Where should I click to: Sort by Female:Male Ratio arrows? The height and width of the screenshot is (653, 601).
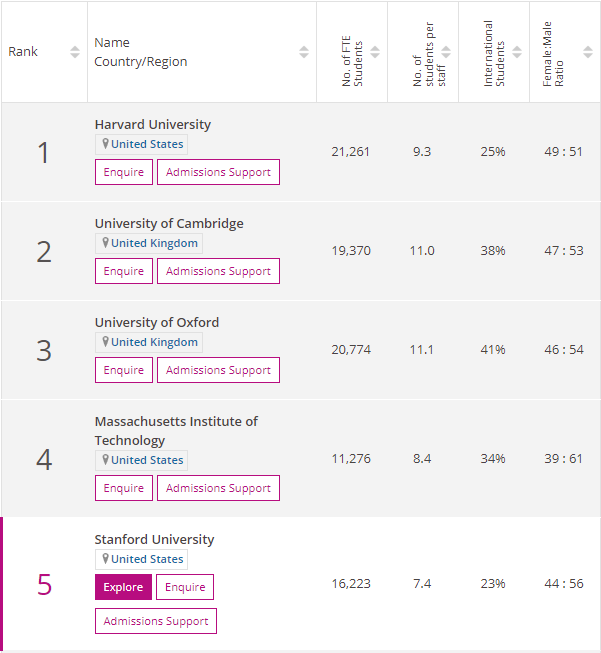point(588,52)
